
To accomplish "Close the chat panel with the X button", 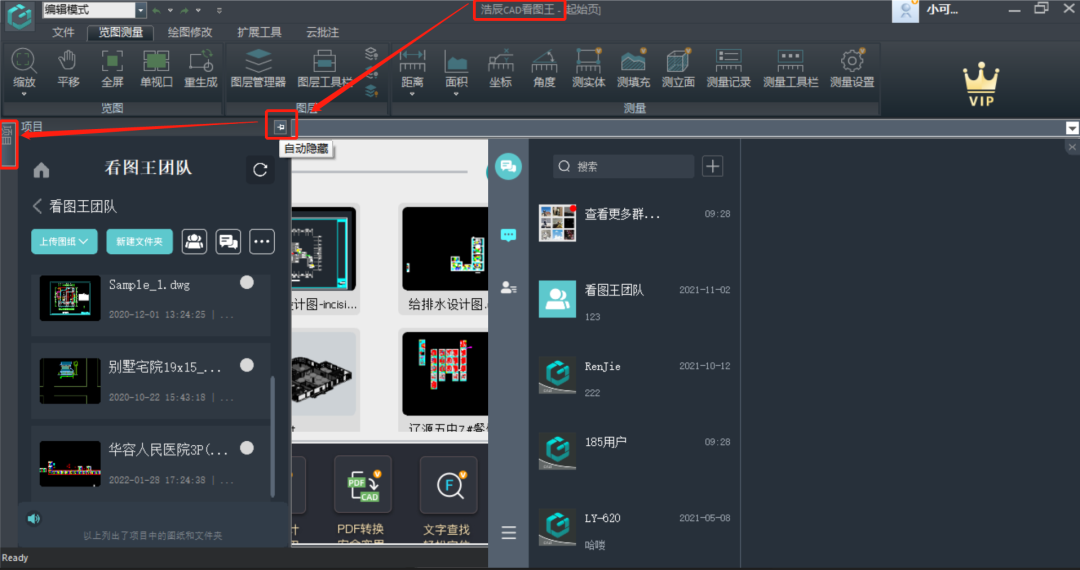I will (1072, 147).
